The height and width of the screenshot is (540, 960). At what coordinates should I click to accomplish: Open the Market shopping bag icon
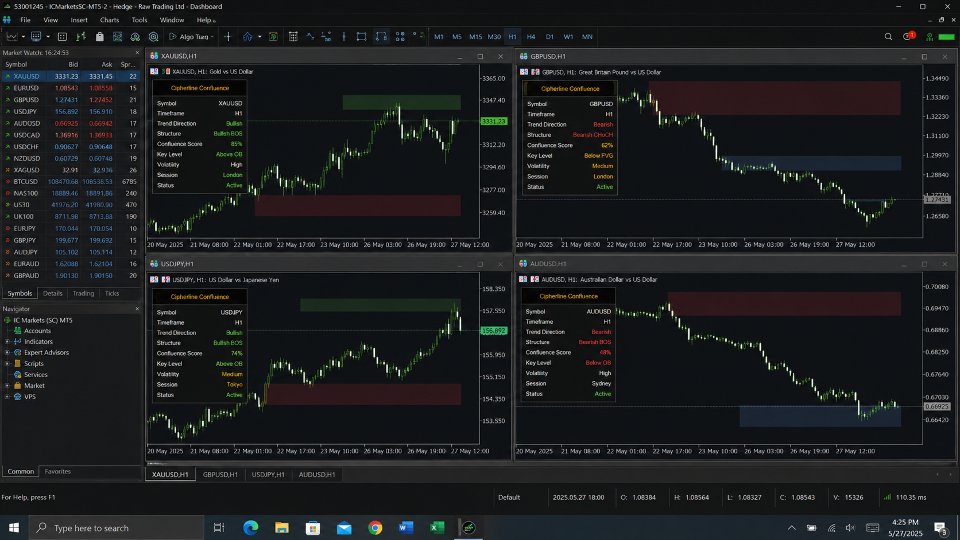[100, 37]
